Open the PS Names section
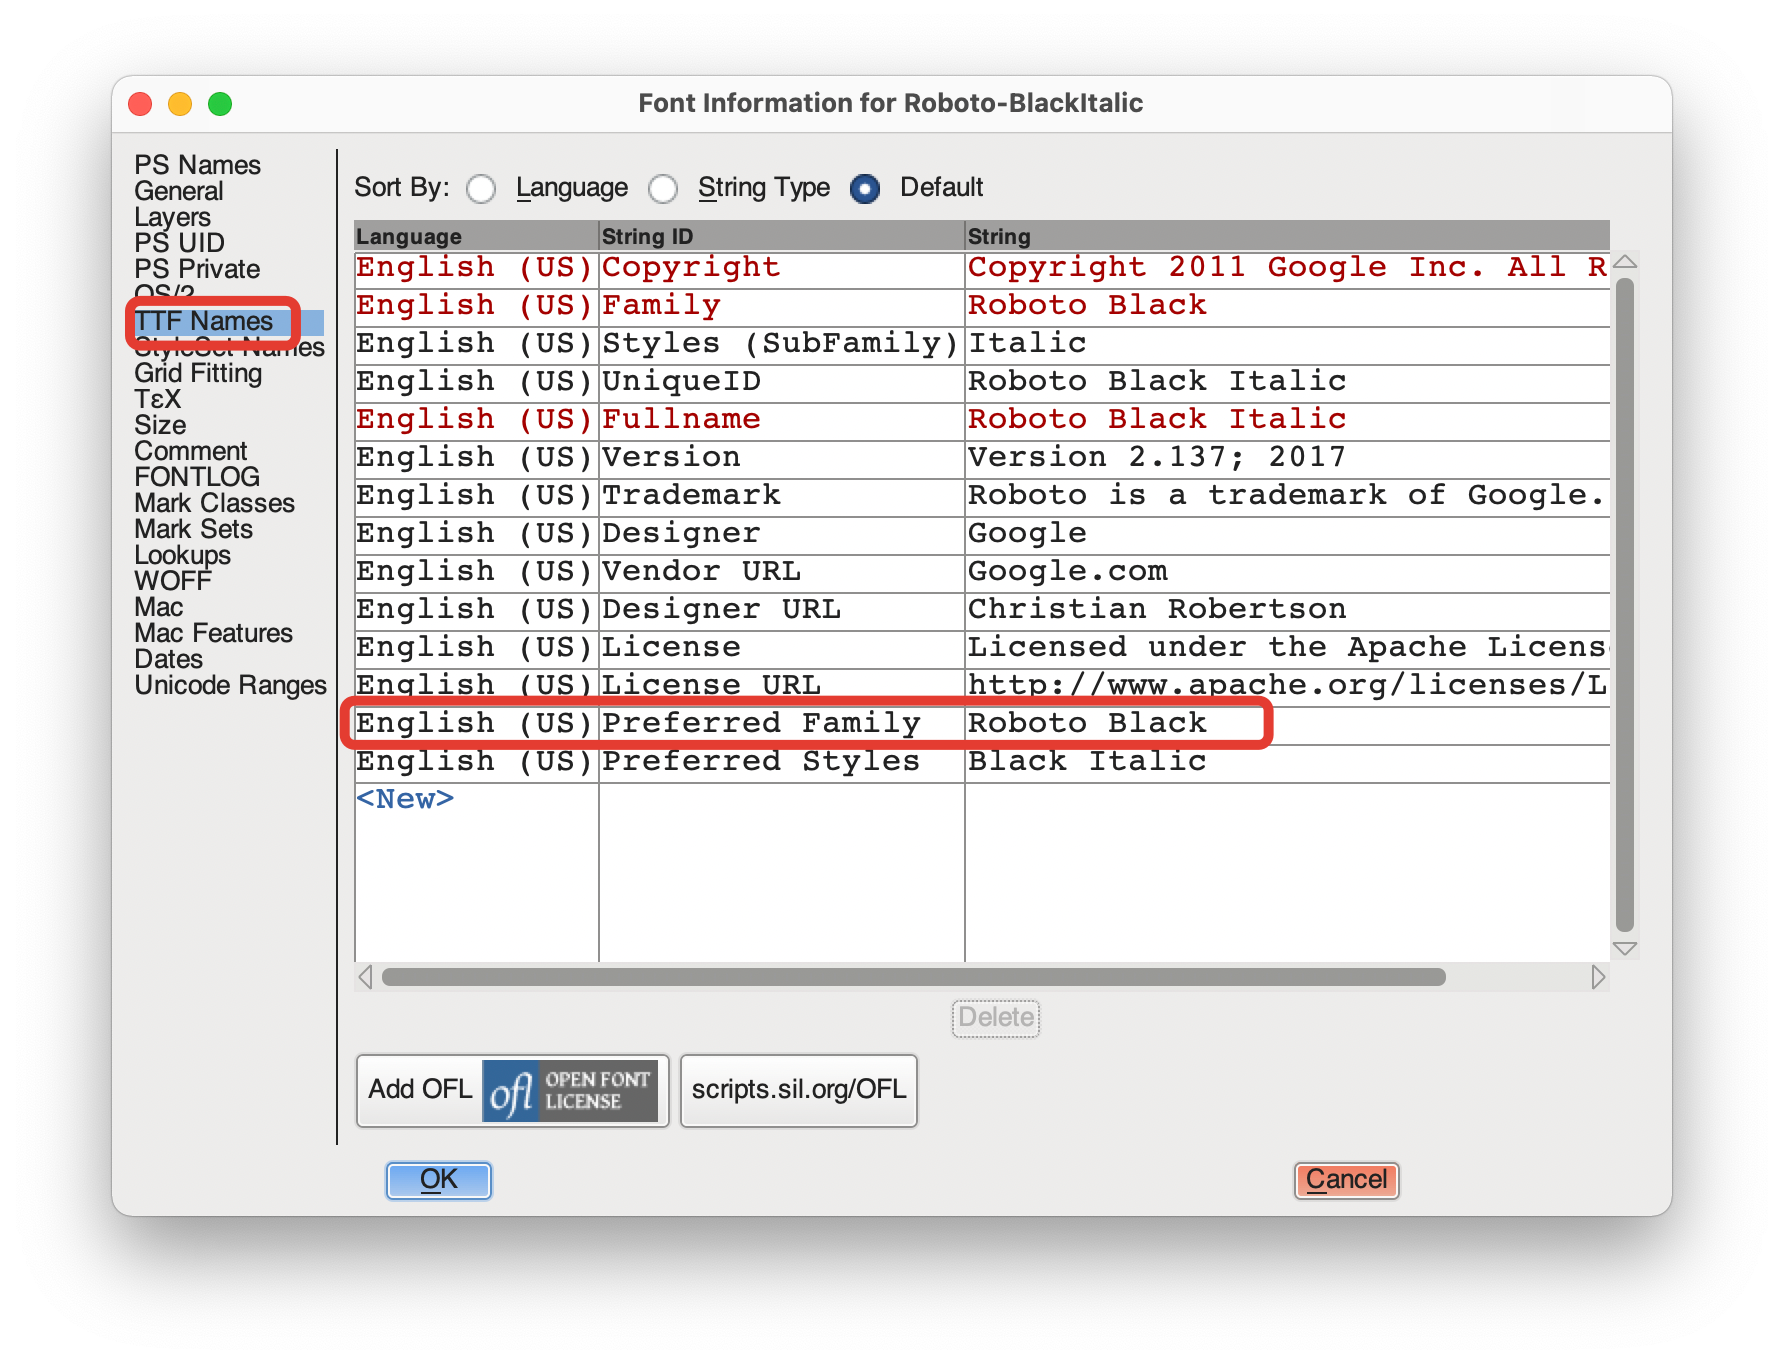Image resolution: width=1784 pixels, height=1364 pixels. [x=197, y=165]
